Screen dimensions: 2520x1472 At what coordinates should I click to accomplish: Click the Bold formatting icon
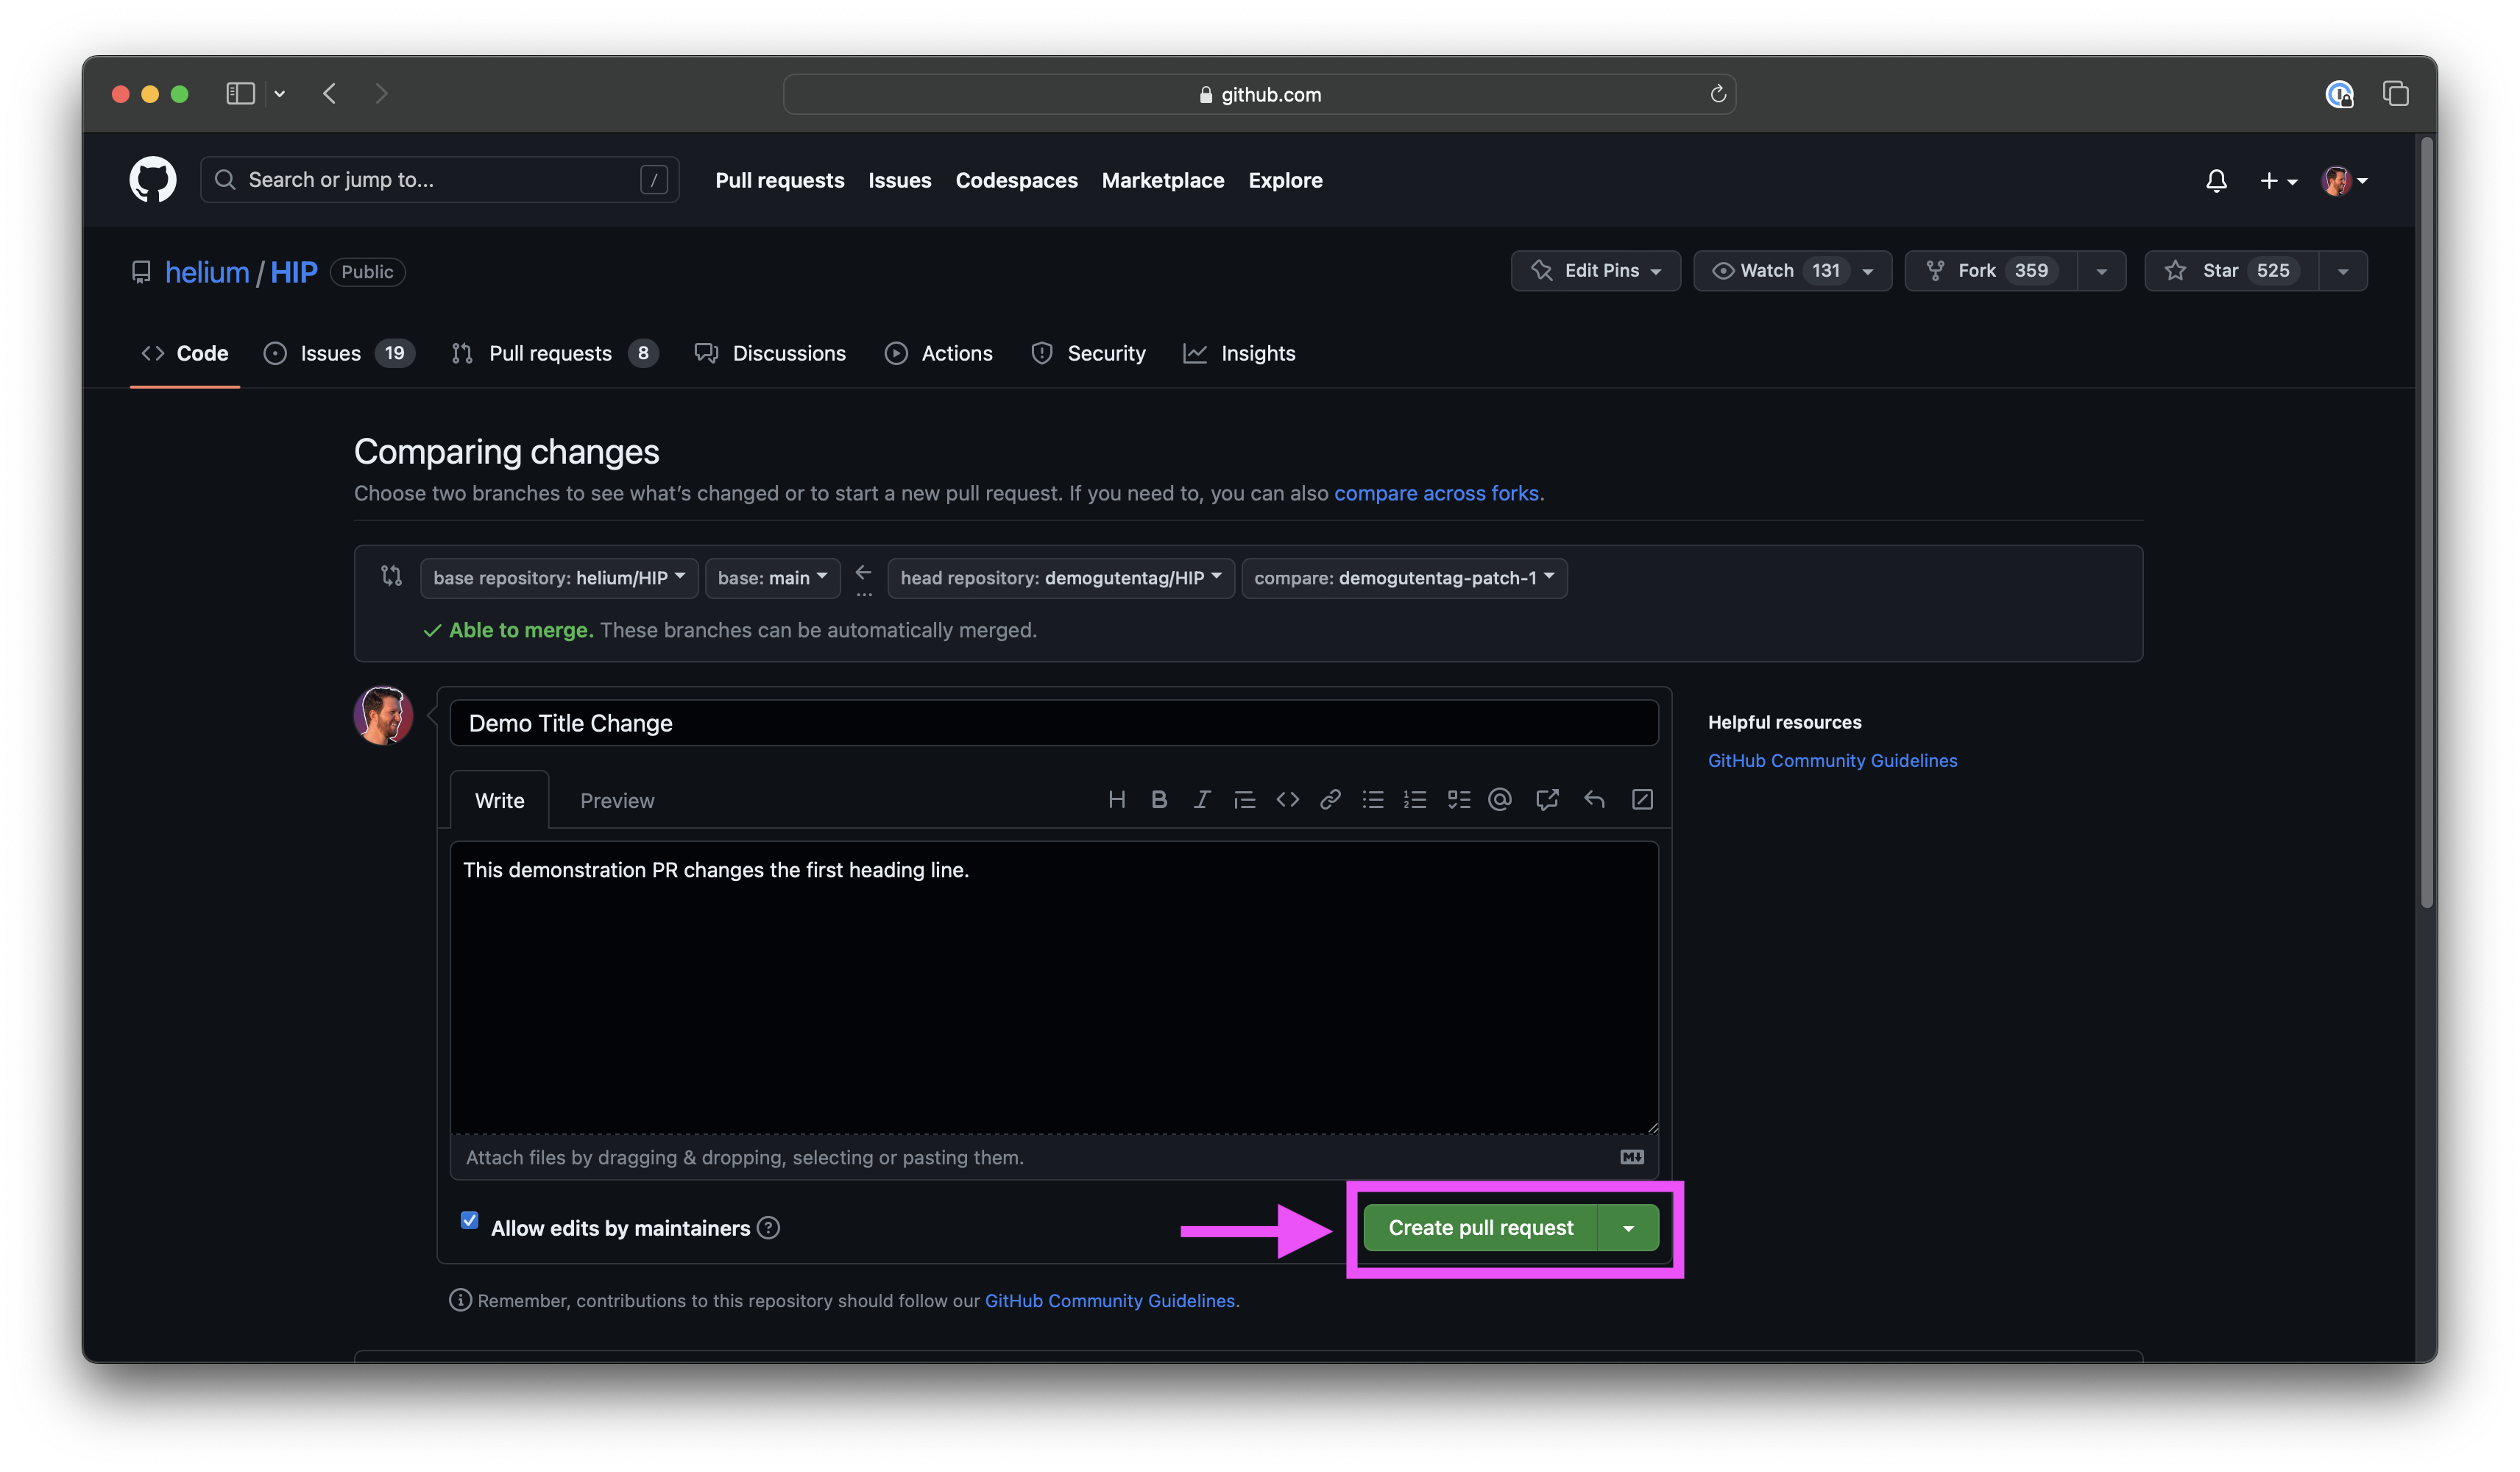pos(1159,799)
